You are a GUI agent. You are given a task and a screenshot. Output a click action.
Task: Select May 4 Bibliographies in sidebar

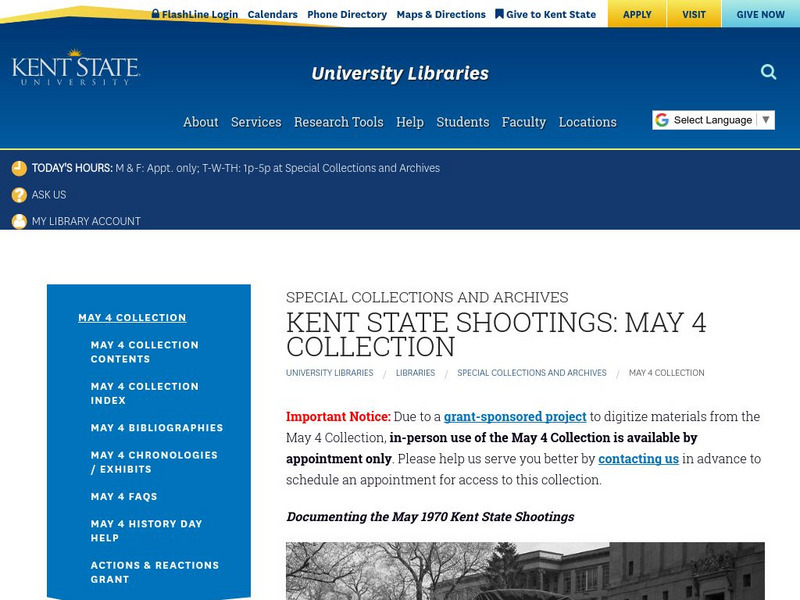click(x=156, y=428)
